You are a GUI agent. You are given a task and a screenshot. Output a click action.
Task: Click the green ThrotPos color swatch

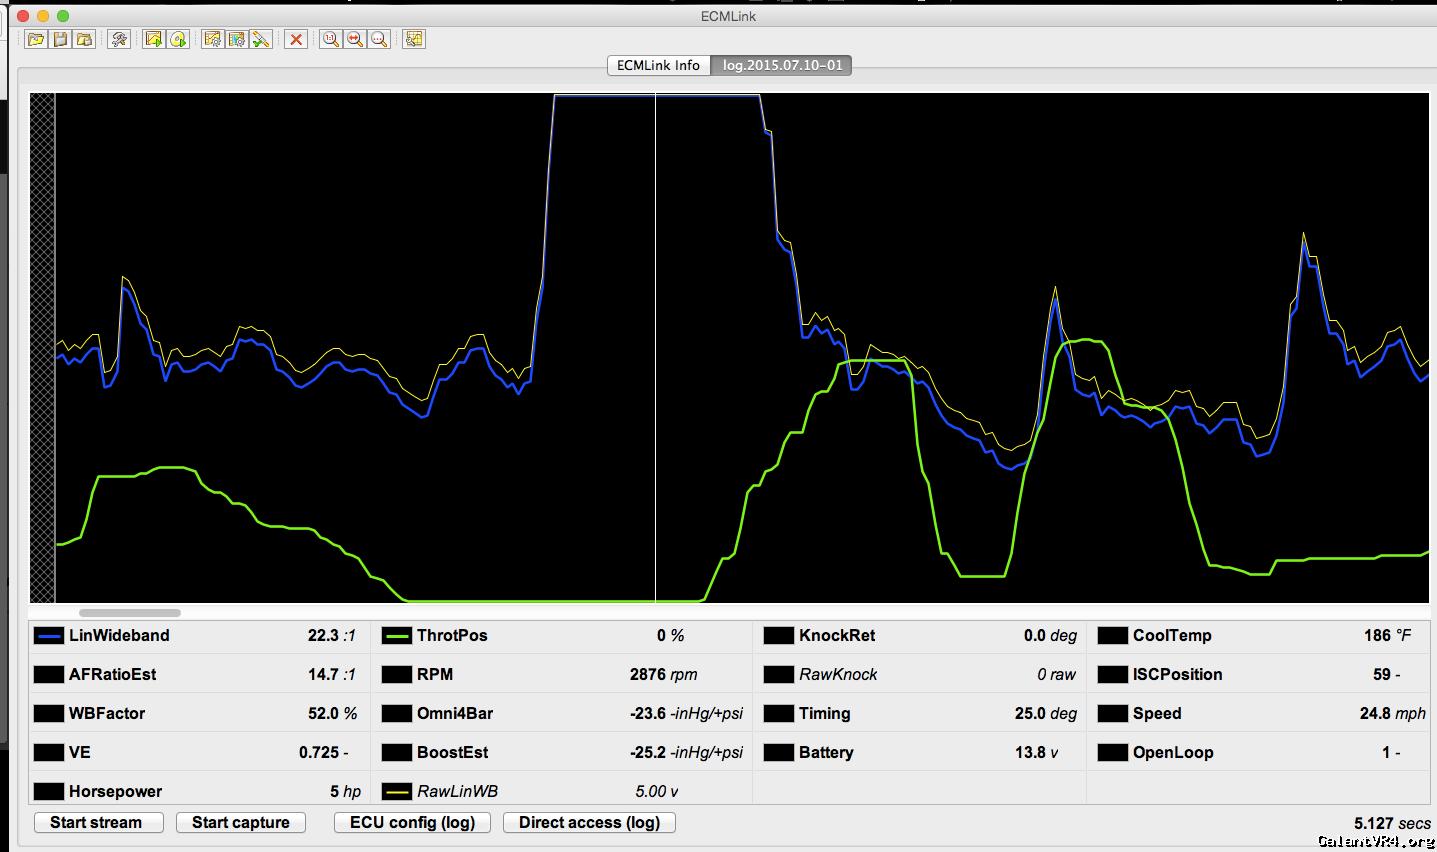click(x=397, y=635)
